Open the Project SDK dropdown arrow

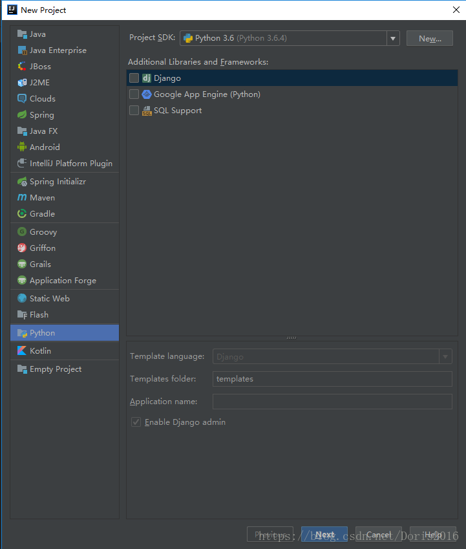(393, 38)
